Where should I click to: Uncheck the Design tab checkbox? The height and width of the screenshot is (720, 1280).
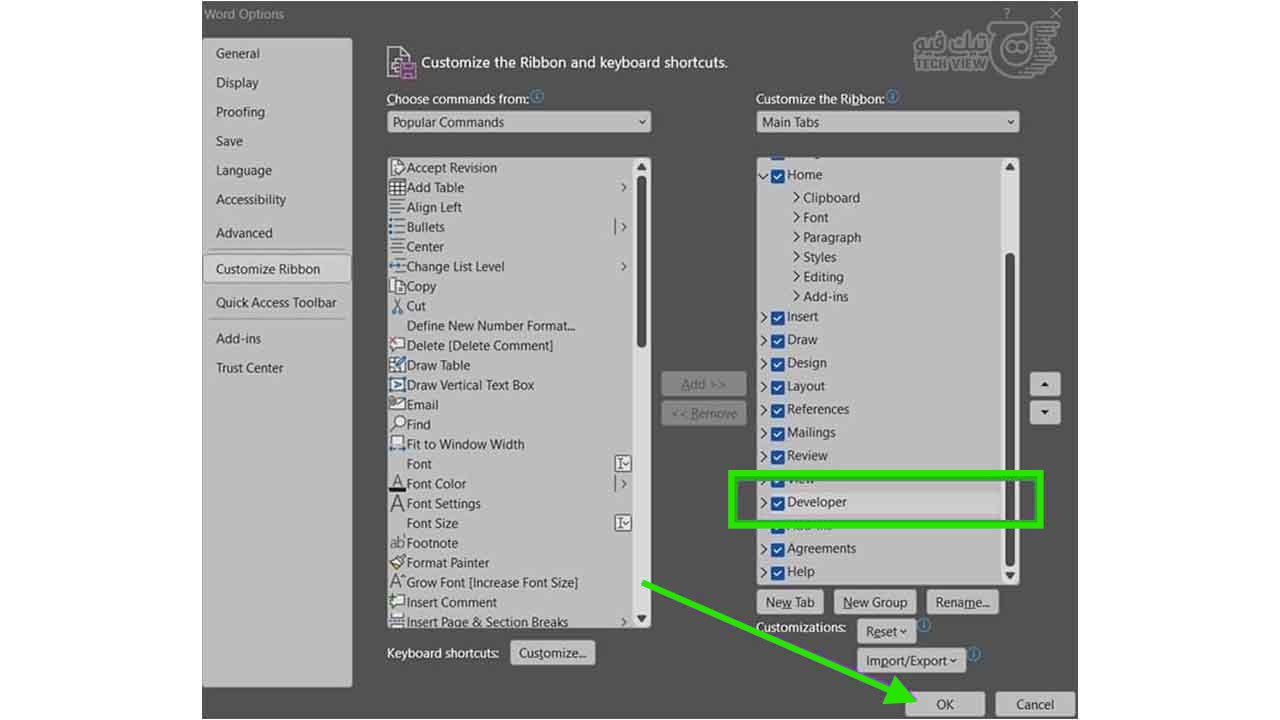[778, 364]
